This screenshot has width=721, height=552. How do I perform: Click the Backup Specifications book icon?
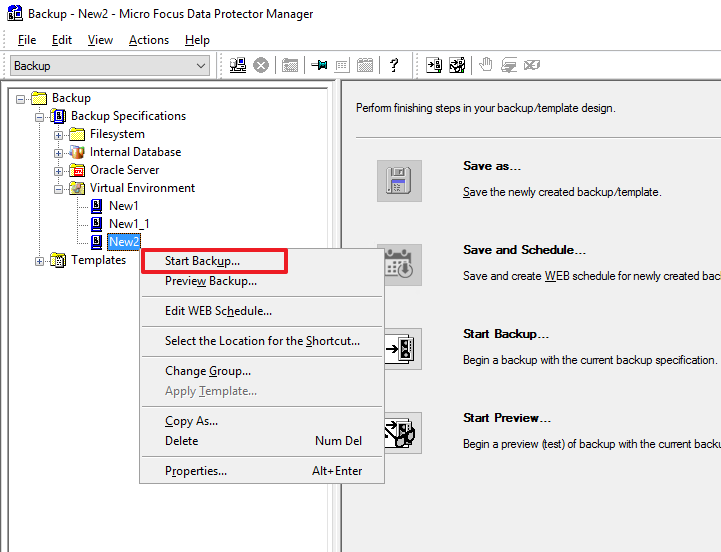(58, 116)
